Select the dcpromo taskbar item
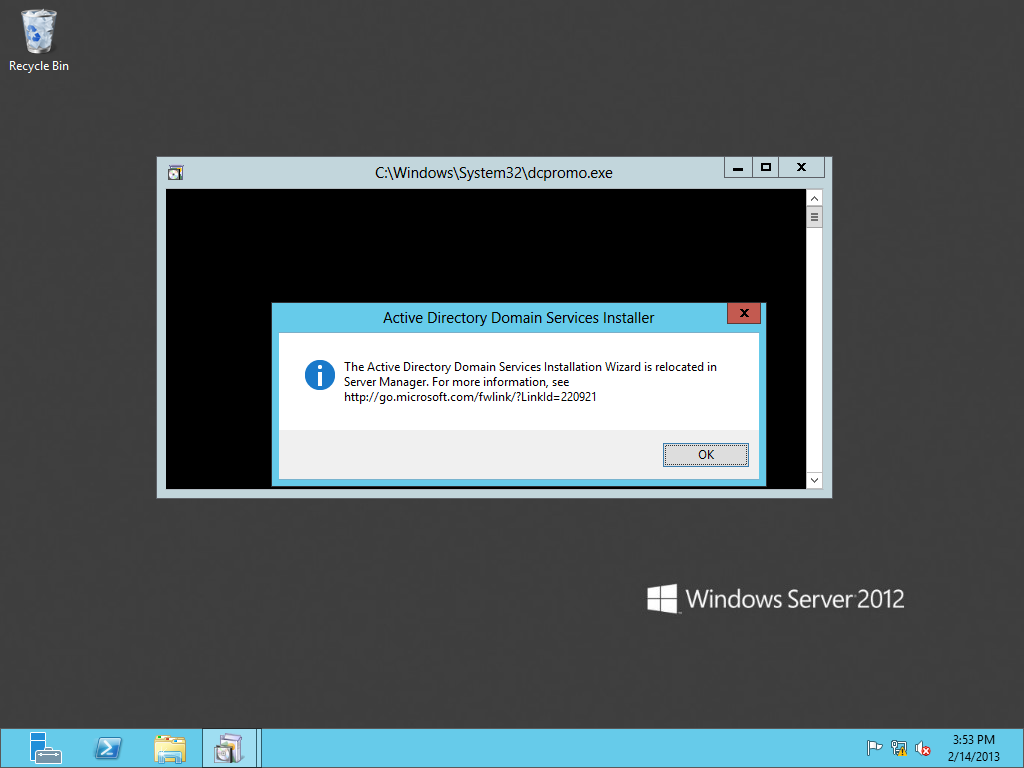This screenshot has height=768, width=1024. point(230,748)
